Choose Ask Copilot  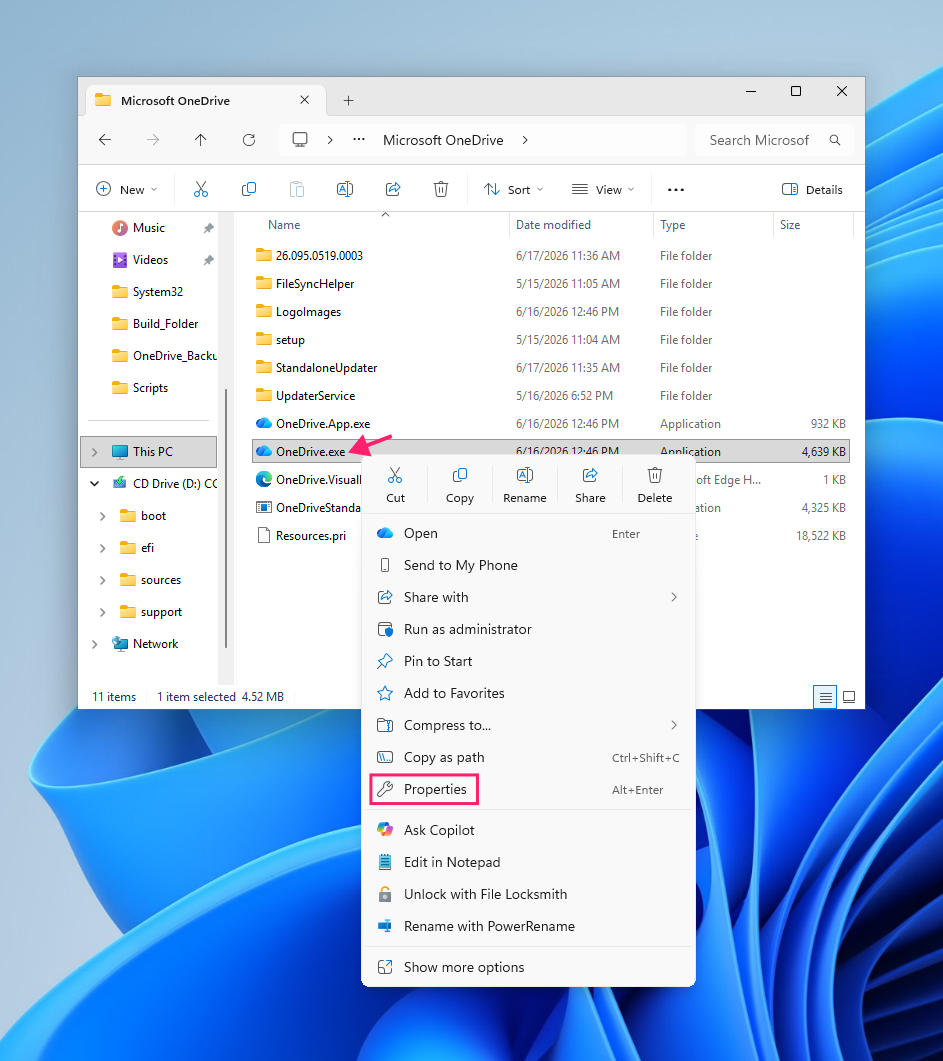point(528,830)
